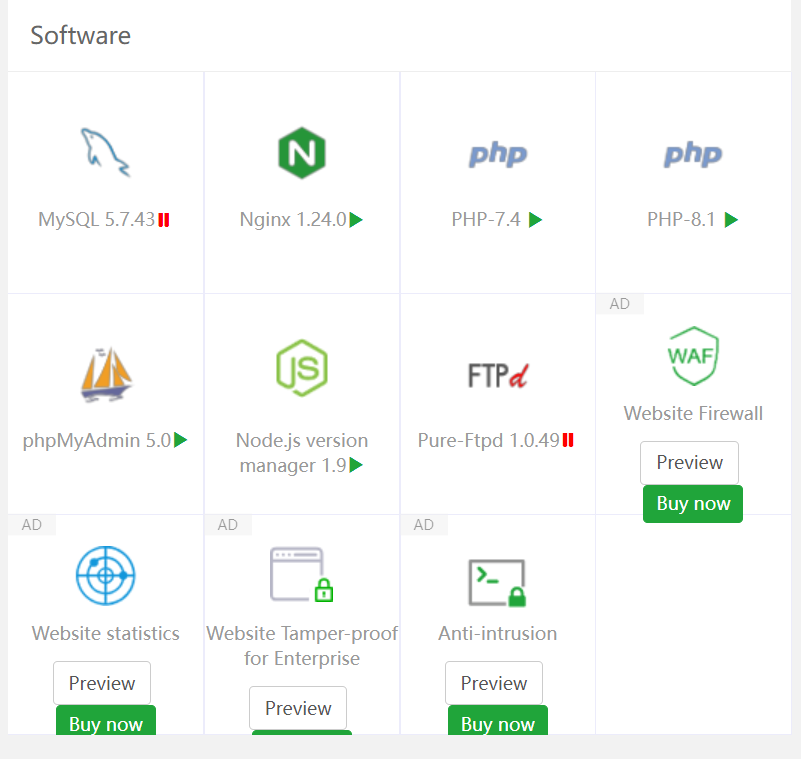Buy now the Website statistics plugin

pyautogui.click(x=106, y=721)
